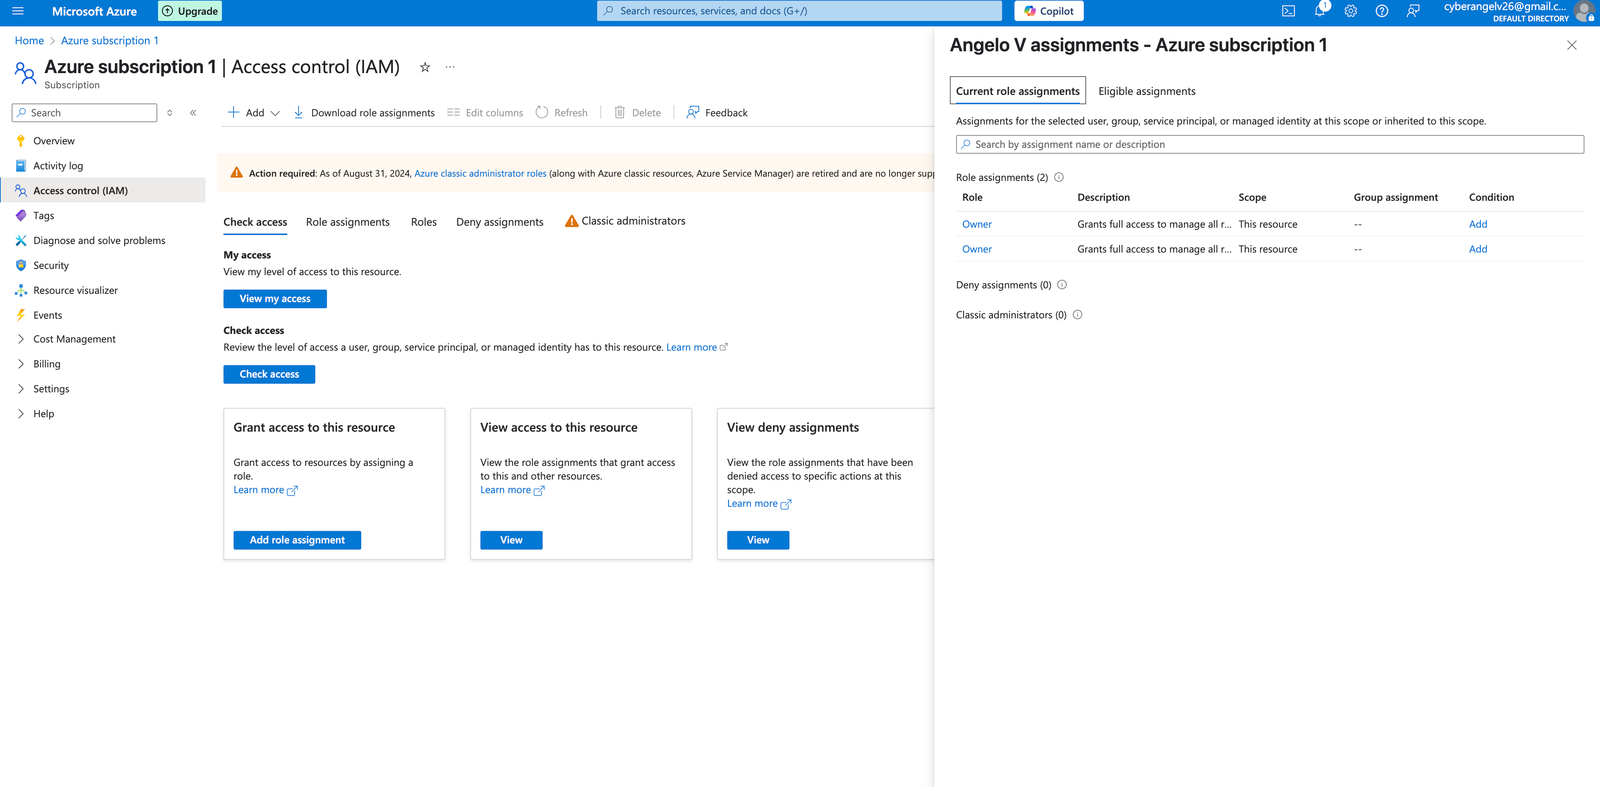This screenshot has width=1600, height=787.
Task: Select Access control (IAM) sidebar item
Action: click(104, 190)
